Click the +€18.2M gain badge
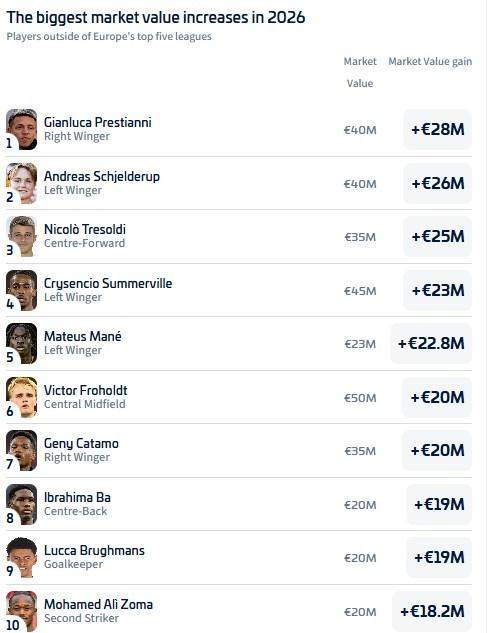Image resolution: width=493 pixels, height=633 pixels. tap(432, 611)
